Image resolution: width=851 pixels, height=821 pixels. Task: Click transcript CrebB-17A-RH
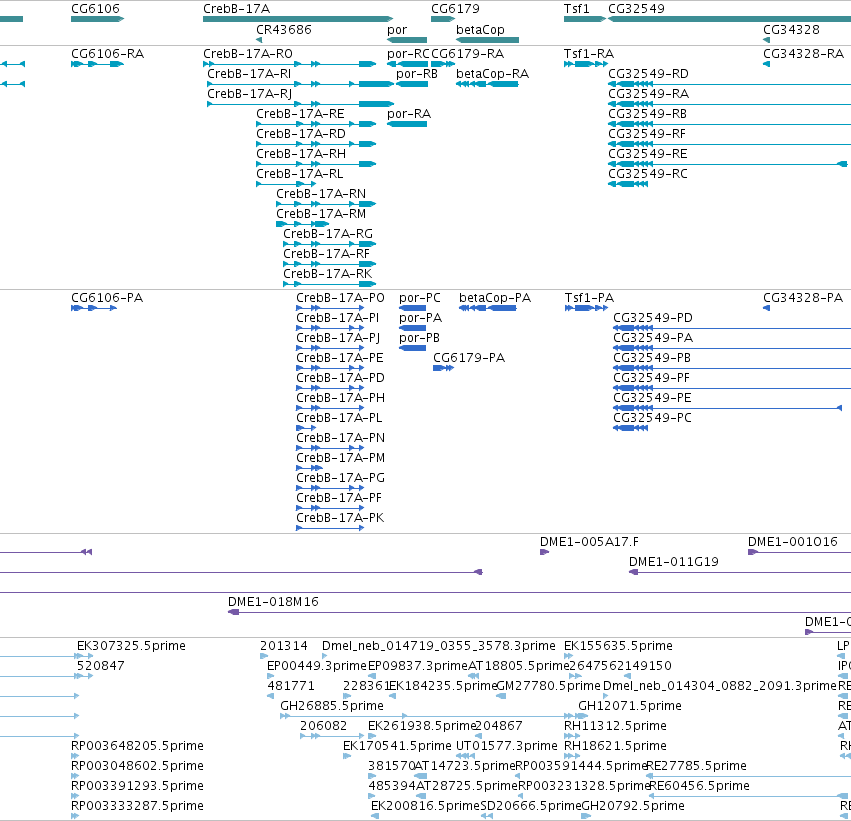point(316,164)
